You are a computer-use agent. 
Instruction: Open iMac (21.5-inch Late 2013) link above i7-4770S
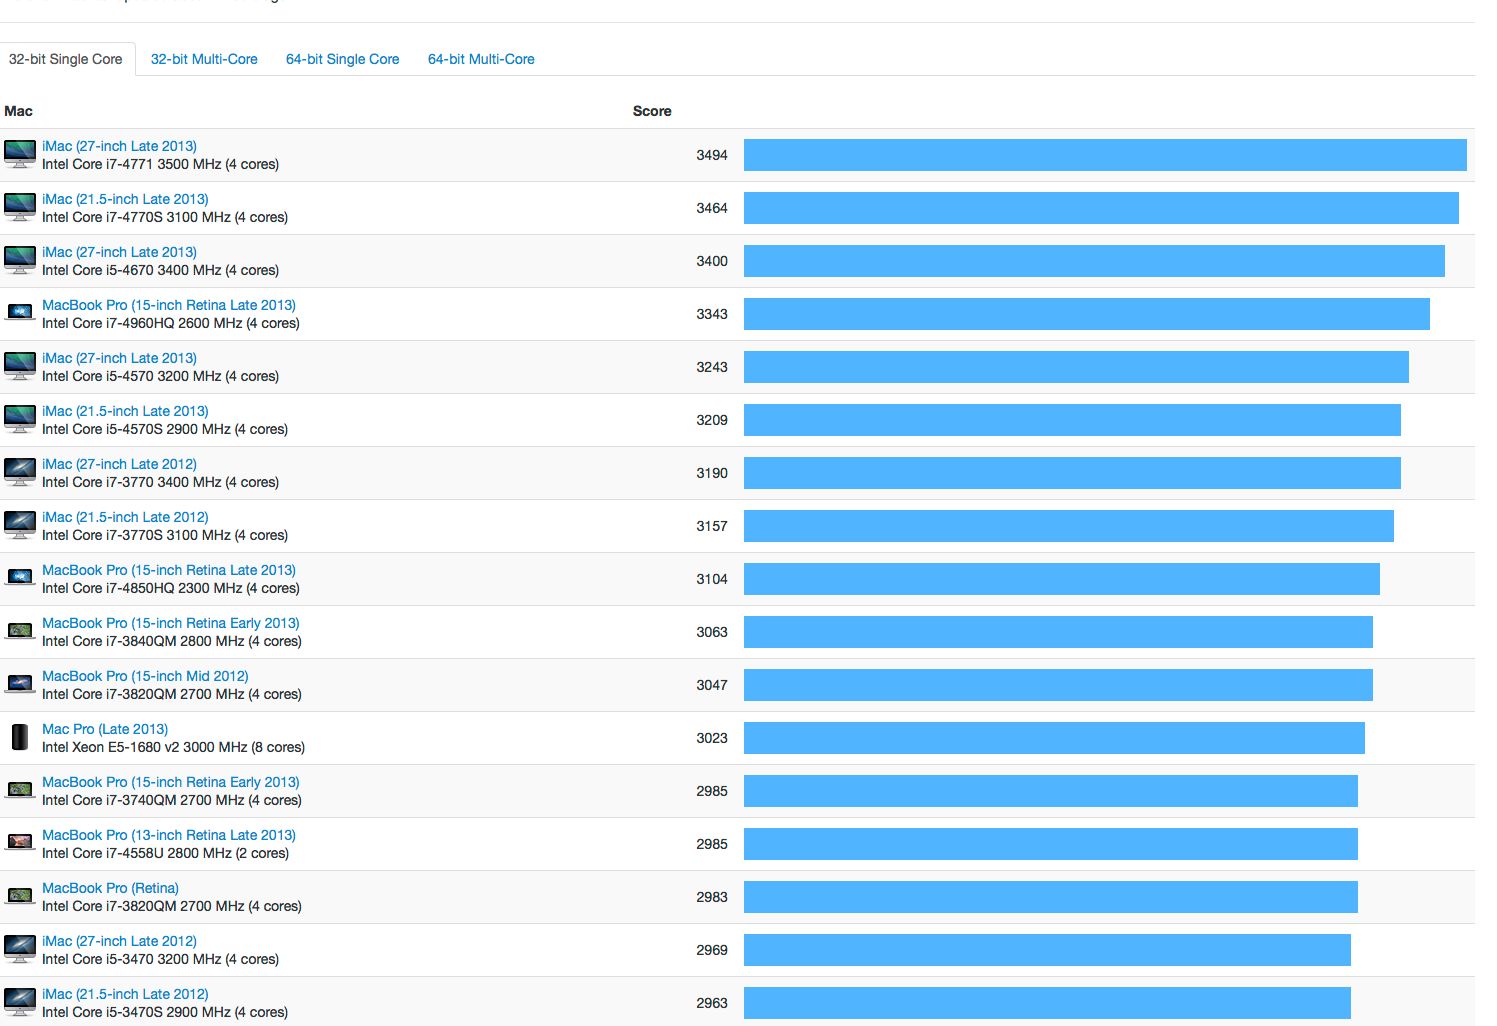click(125, 199)
